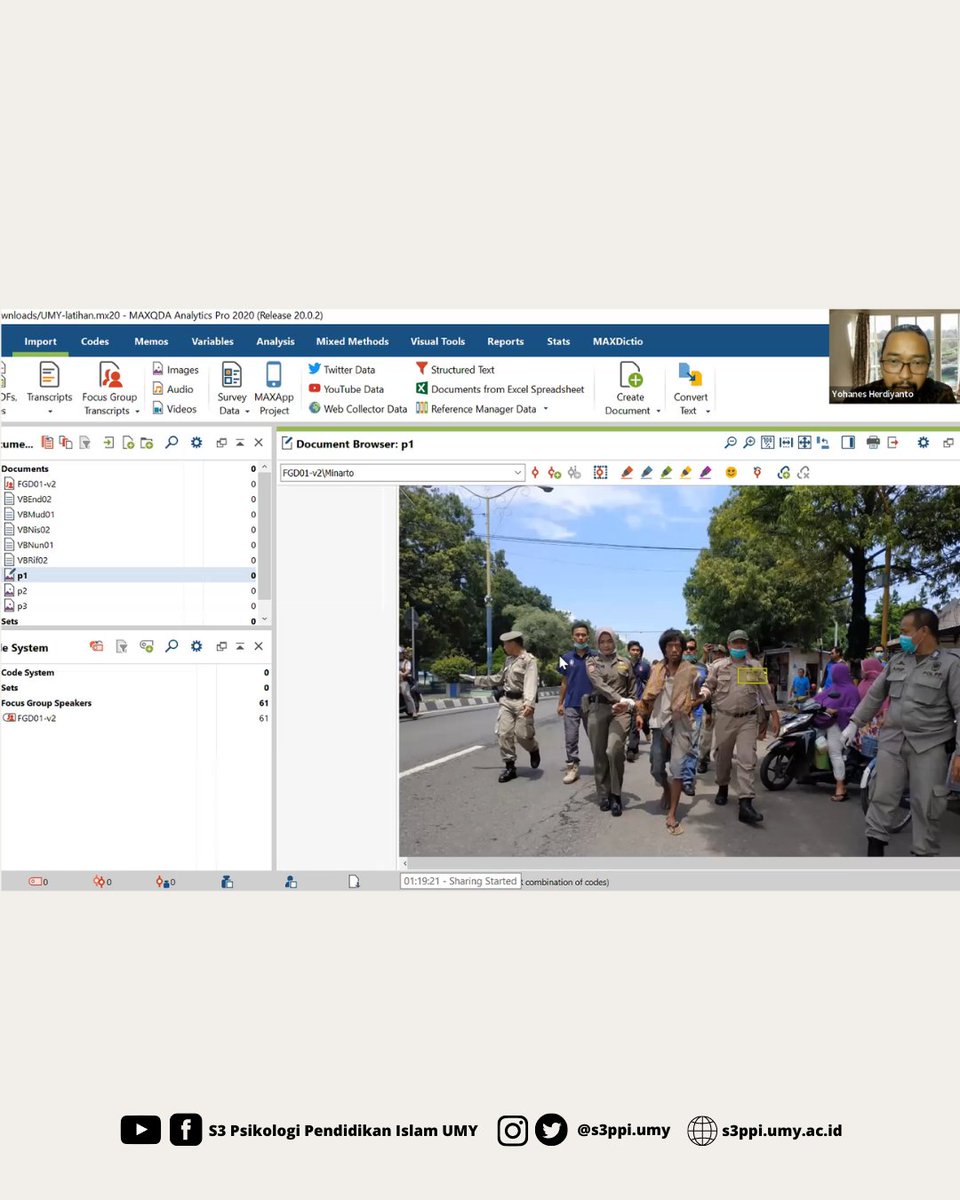
Task: Import YouTube Data
Action: 346,389
